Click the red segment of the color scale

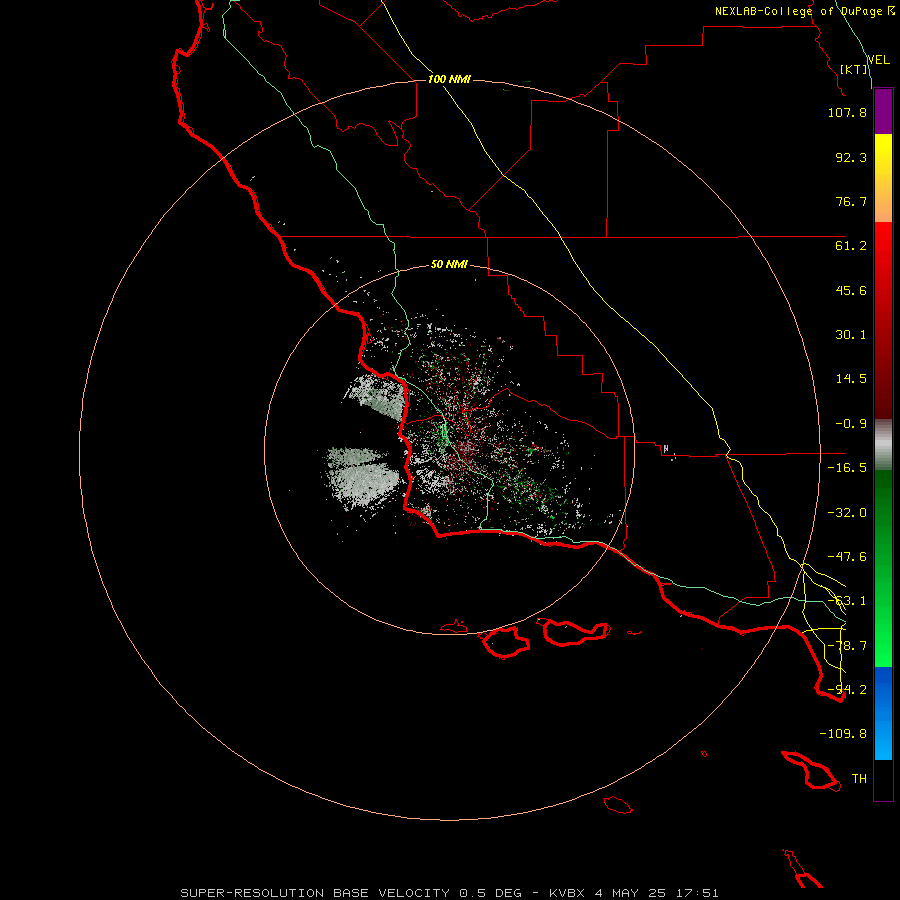[x=883, y=320]
